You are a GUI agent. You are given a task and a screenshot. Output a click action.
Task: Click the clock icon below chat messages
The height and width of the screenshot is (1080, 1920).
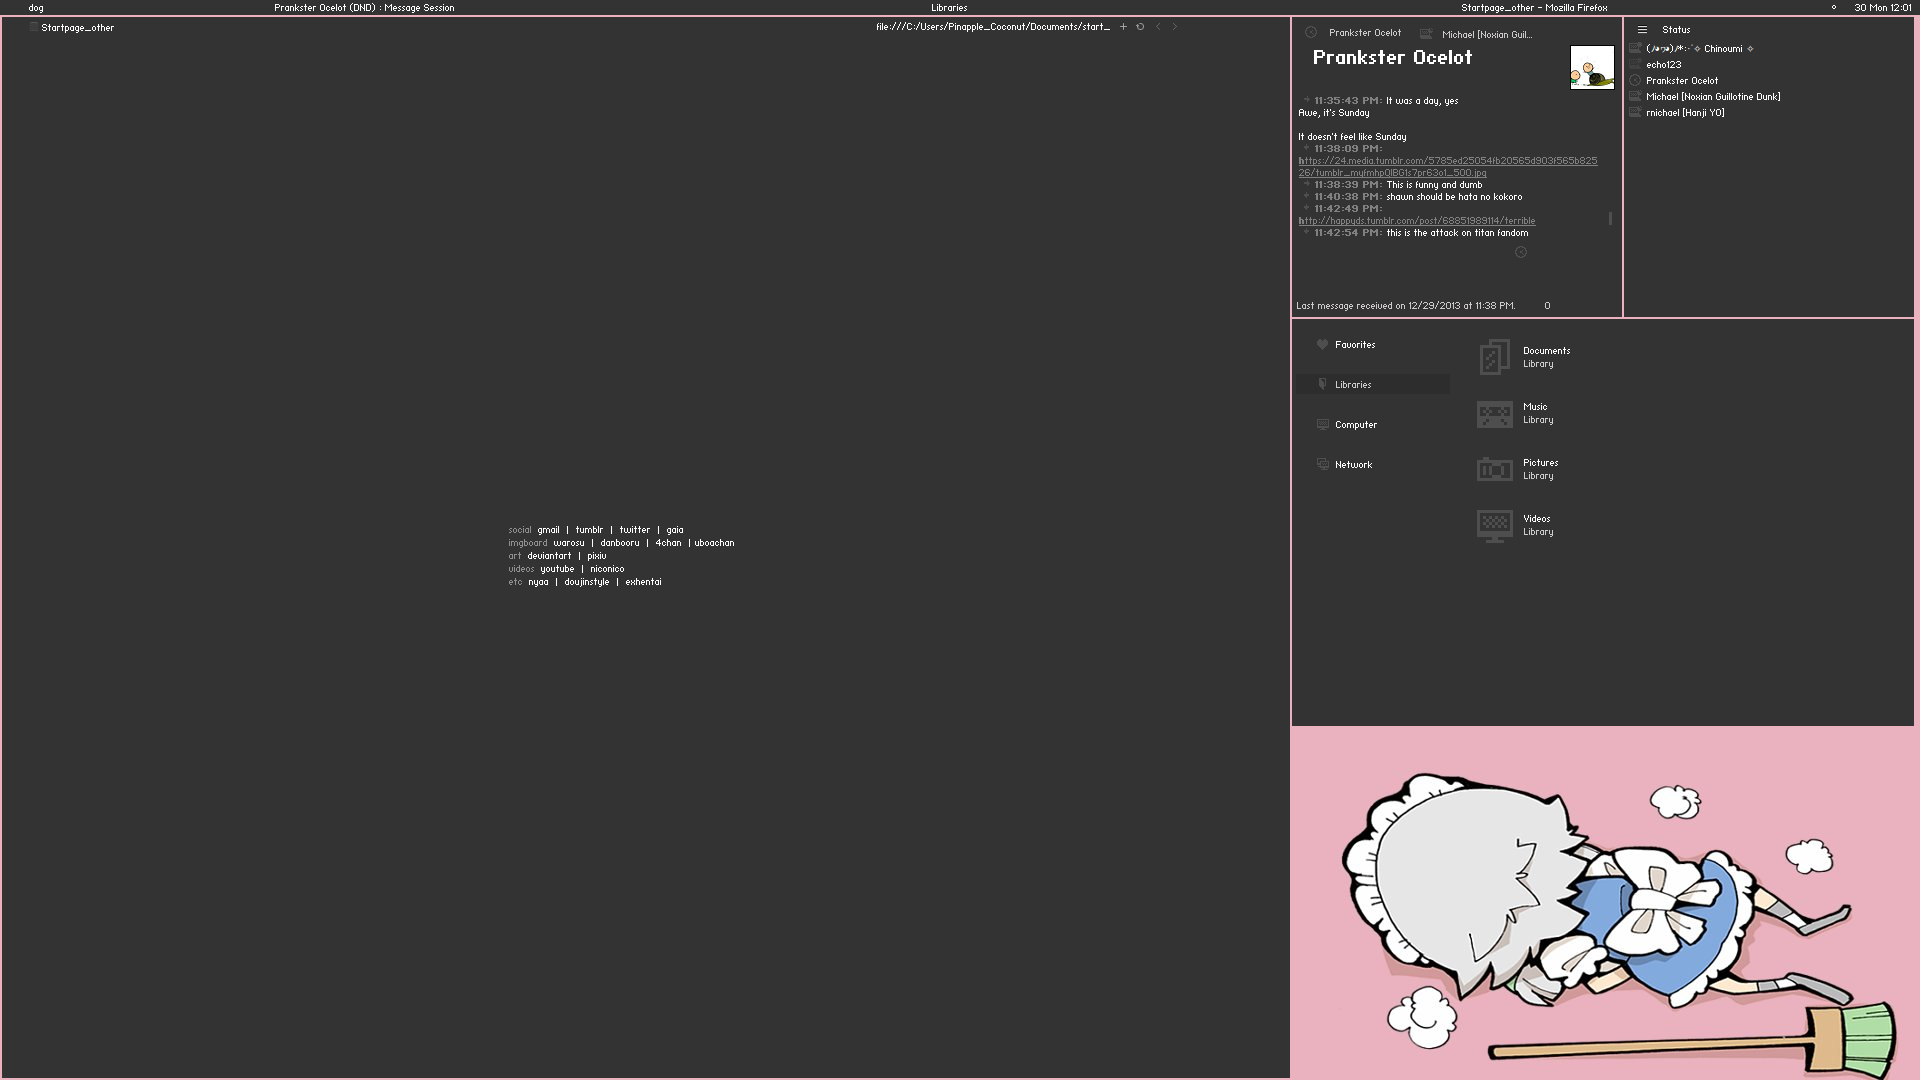pos(1521,252)
